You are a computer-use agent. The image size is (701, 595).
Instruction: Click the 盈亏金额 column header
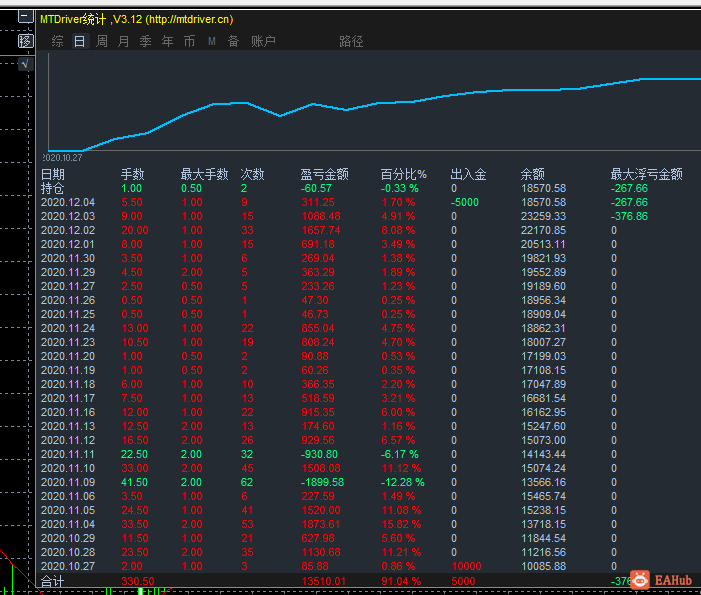(324, 174)
